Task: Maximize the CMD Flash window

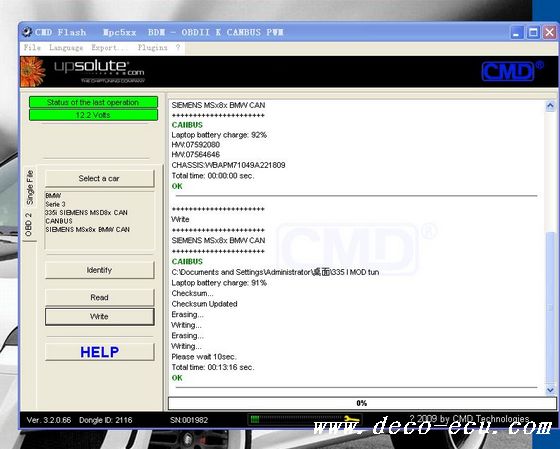Action: 533,33
